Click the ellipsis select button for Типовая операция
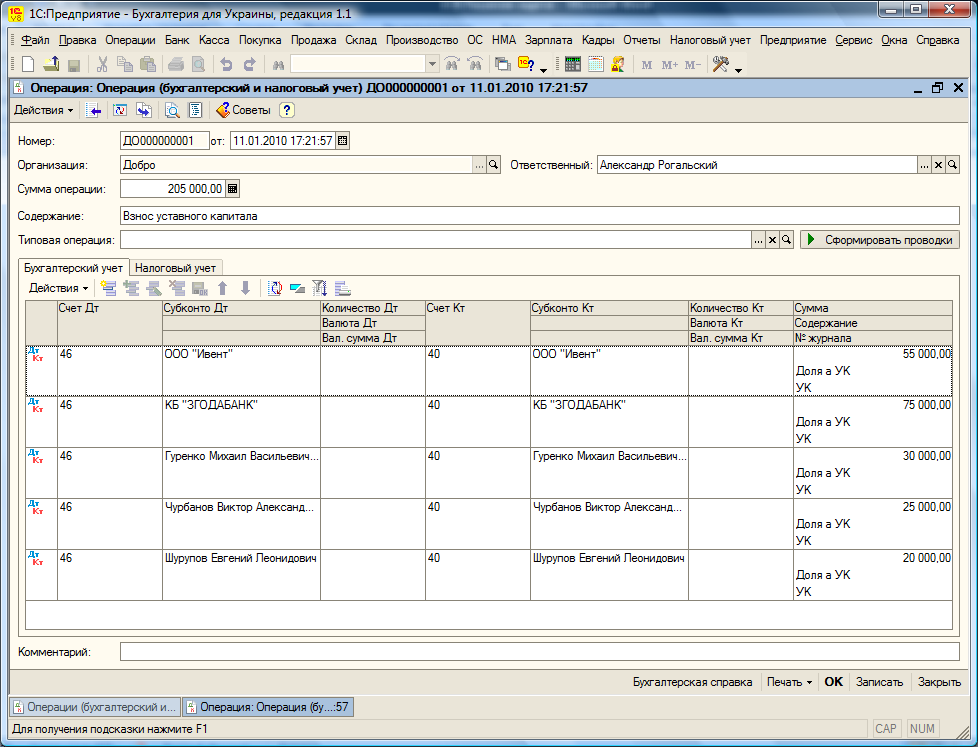This screenshot has width=978, height=747. point(758,240)
